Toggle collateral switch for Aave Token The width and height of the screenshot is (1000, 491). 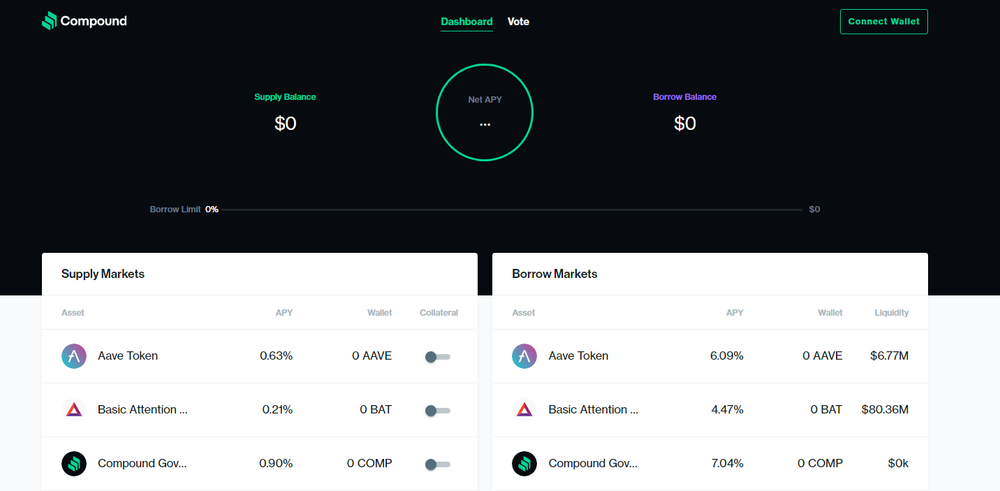438,357
